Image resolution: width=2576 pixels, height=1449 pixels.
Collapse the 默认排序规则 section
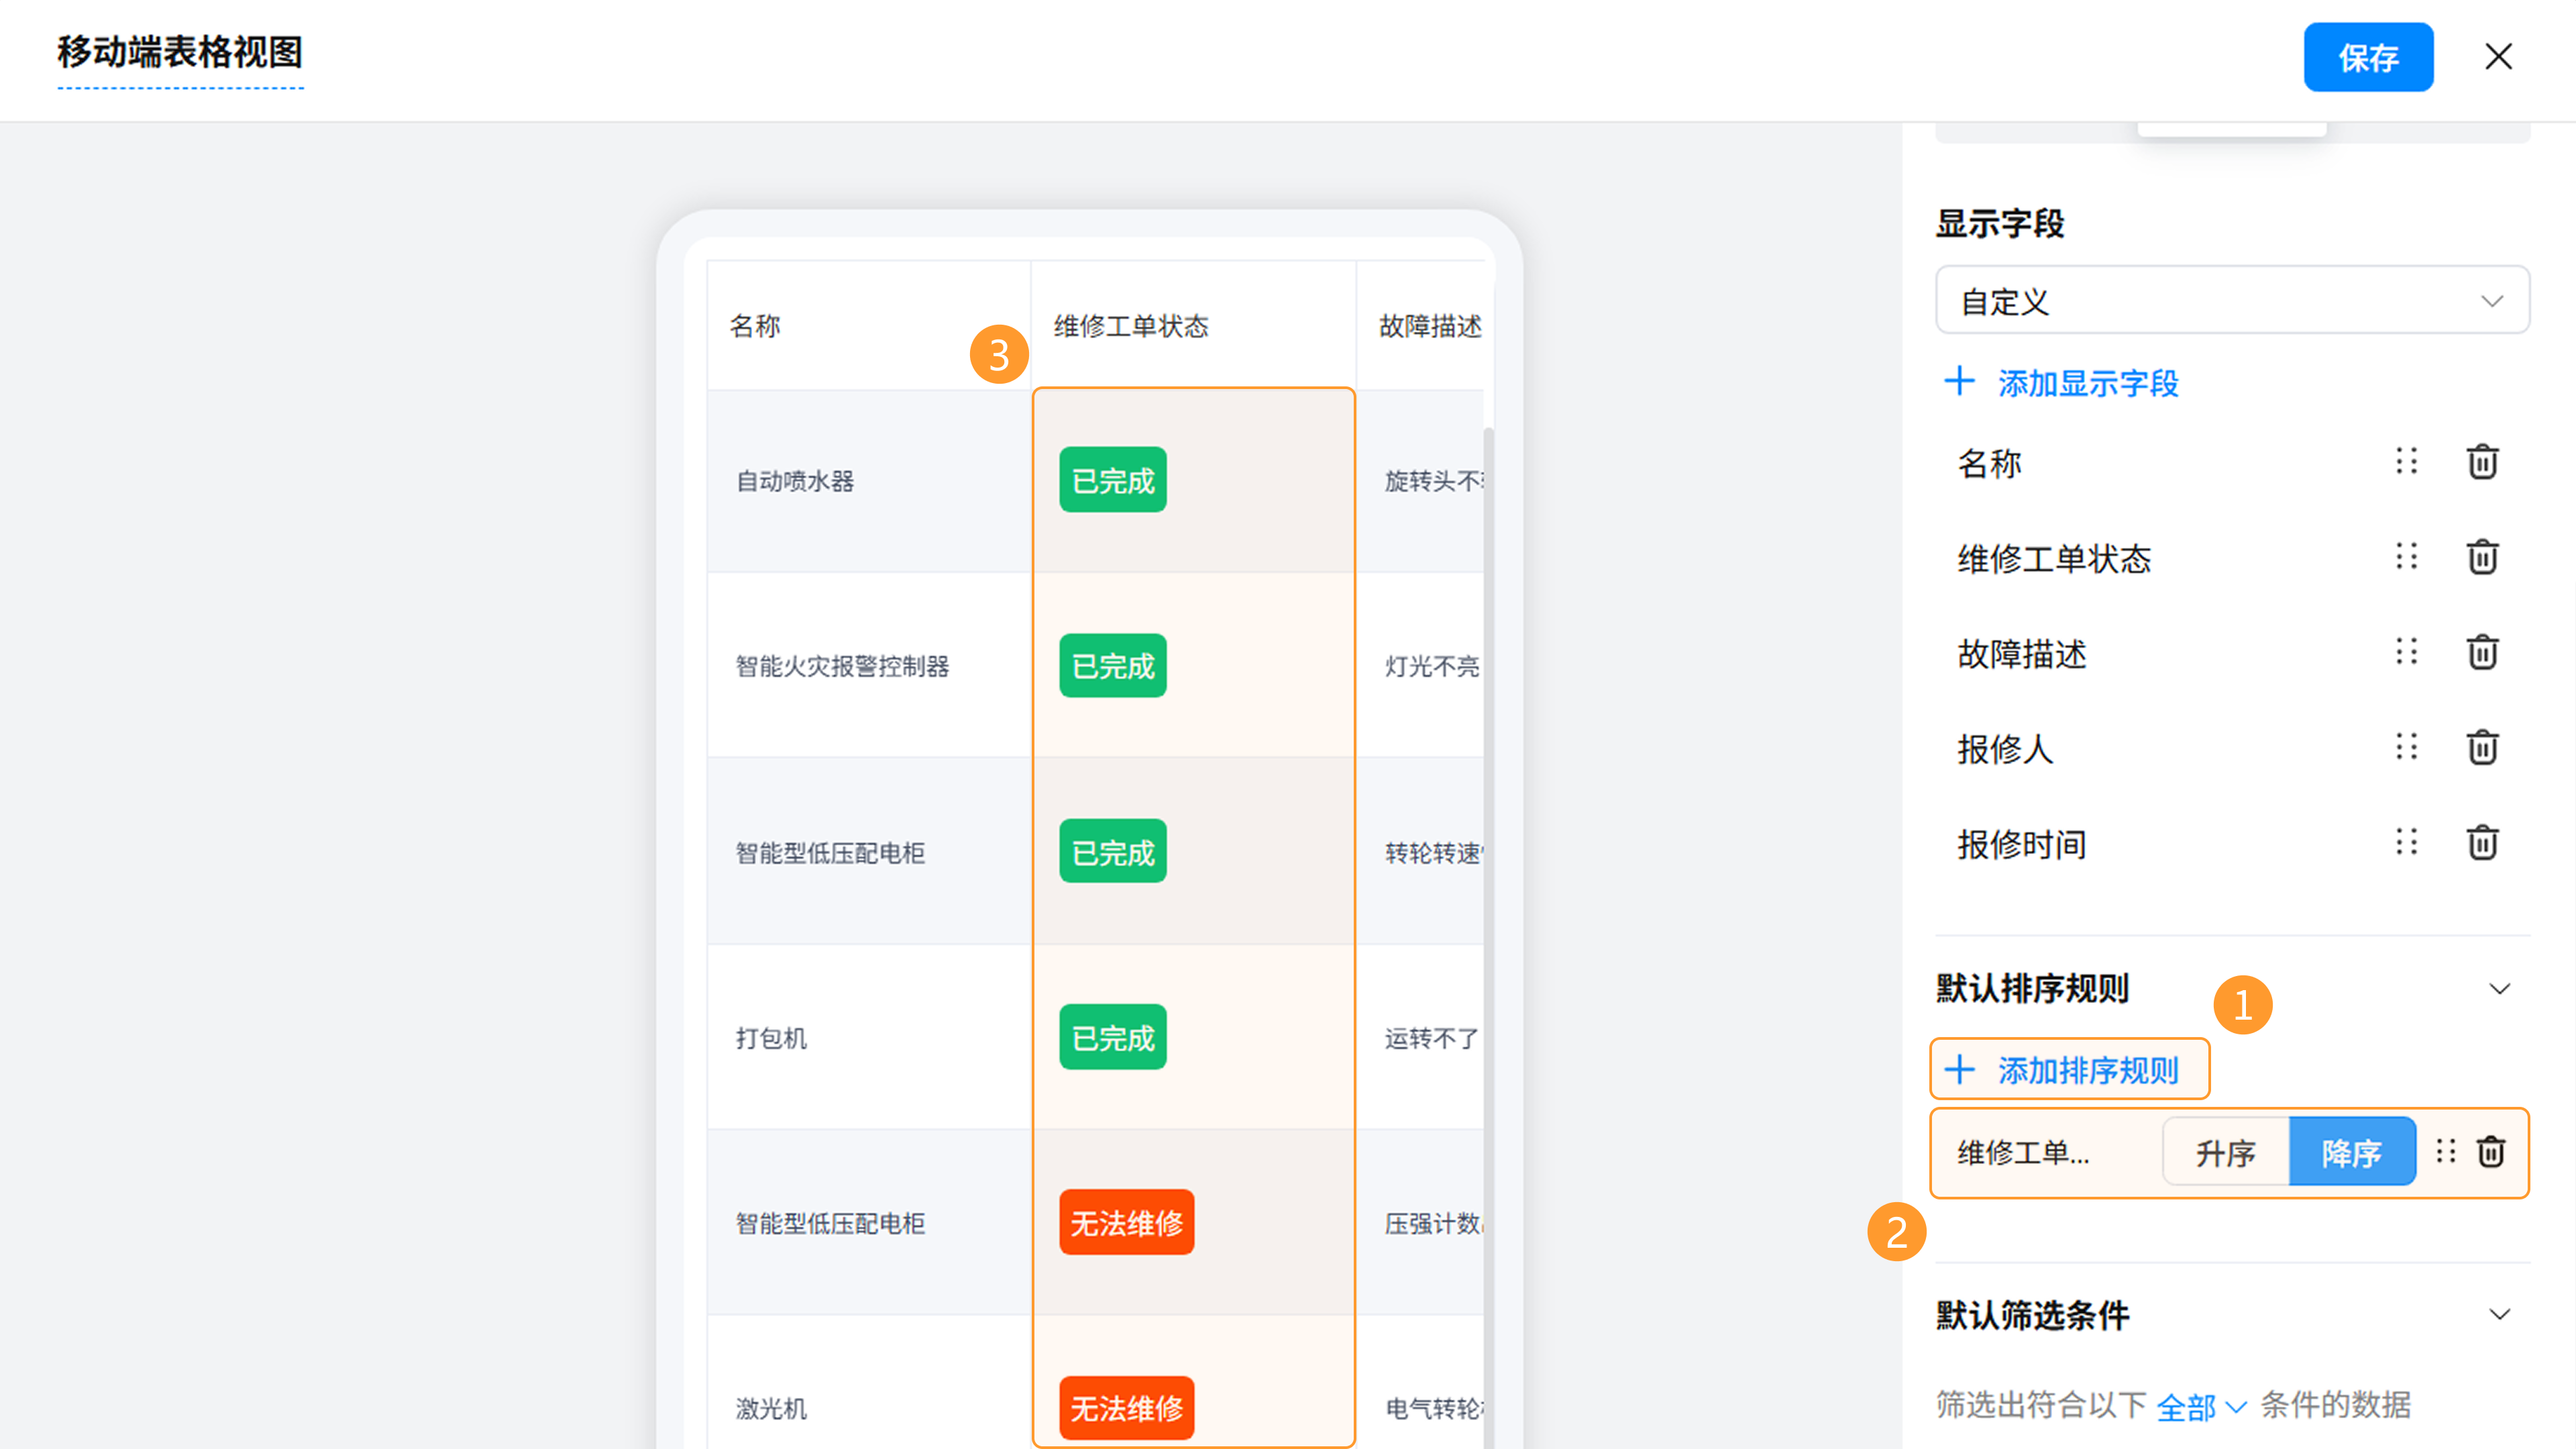click(x=2499, y=989)
